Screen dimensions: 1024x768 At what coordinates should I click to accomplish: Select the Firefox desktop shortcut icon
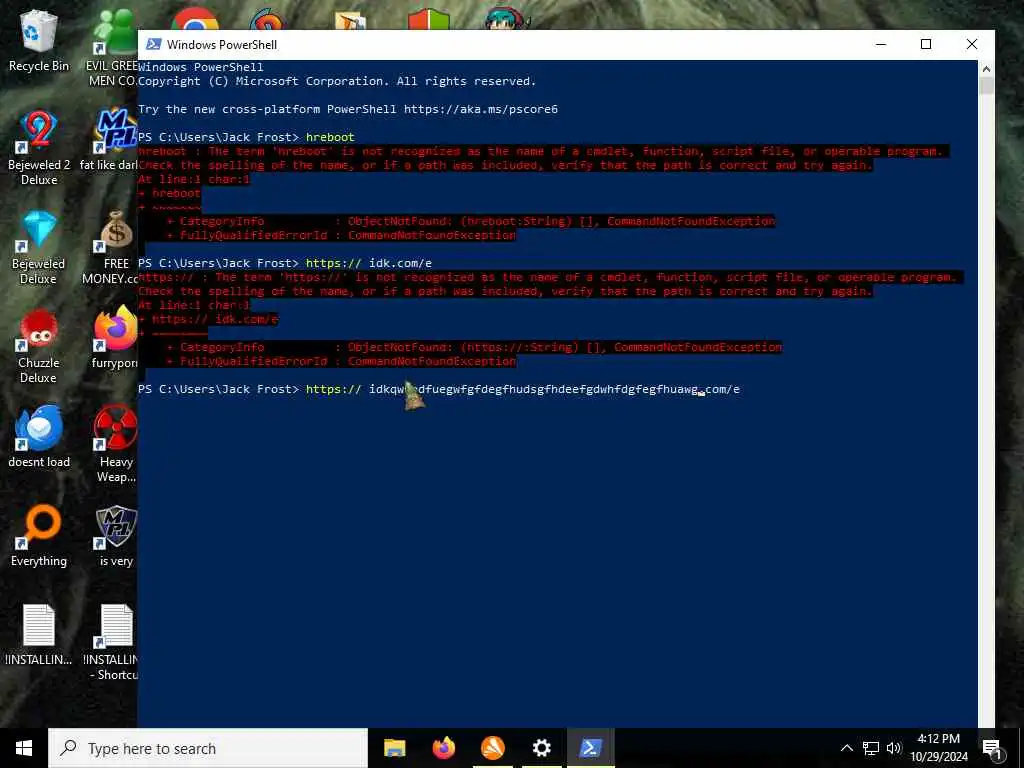115,337
